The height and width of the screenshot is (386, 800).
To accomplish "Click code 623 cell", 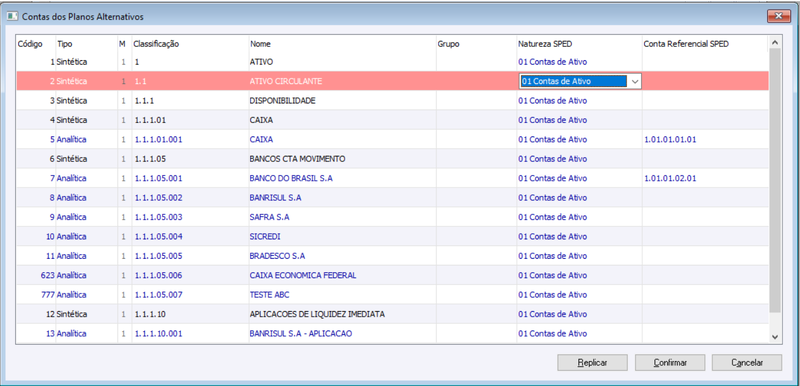I will click(47, 275).
